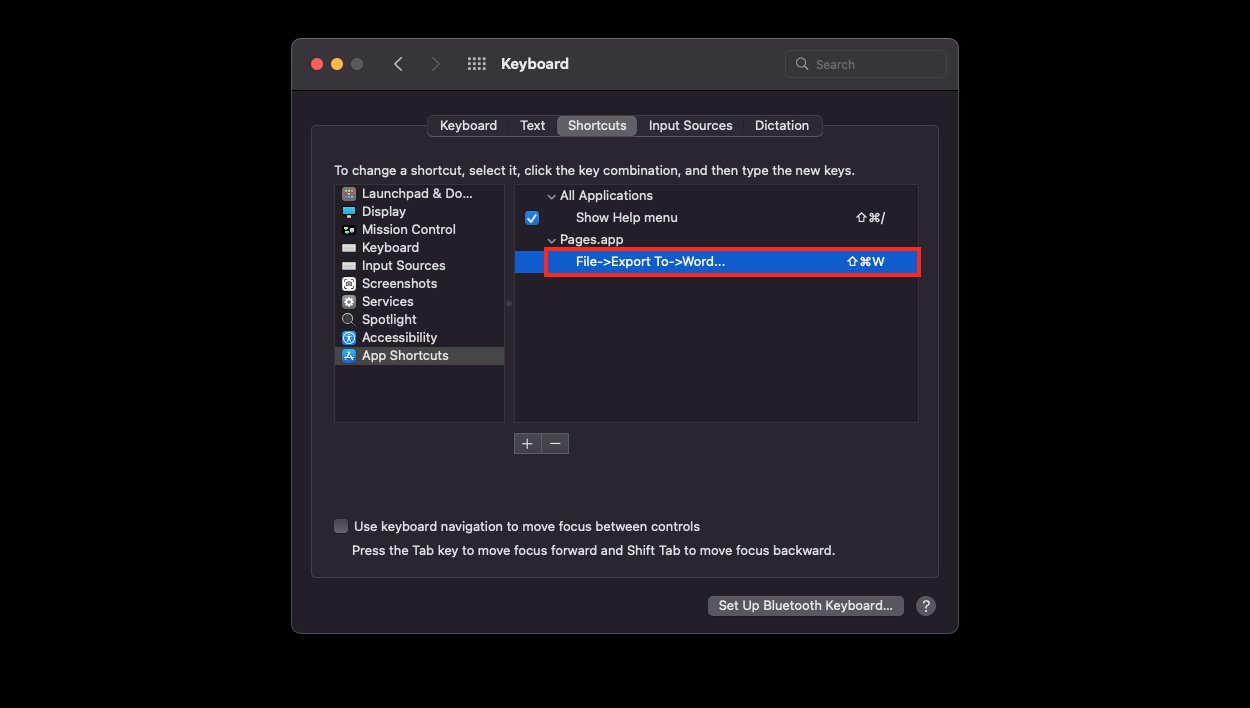
Task: Collapse the Pages.app group
Action: (x=550, y=240)
